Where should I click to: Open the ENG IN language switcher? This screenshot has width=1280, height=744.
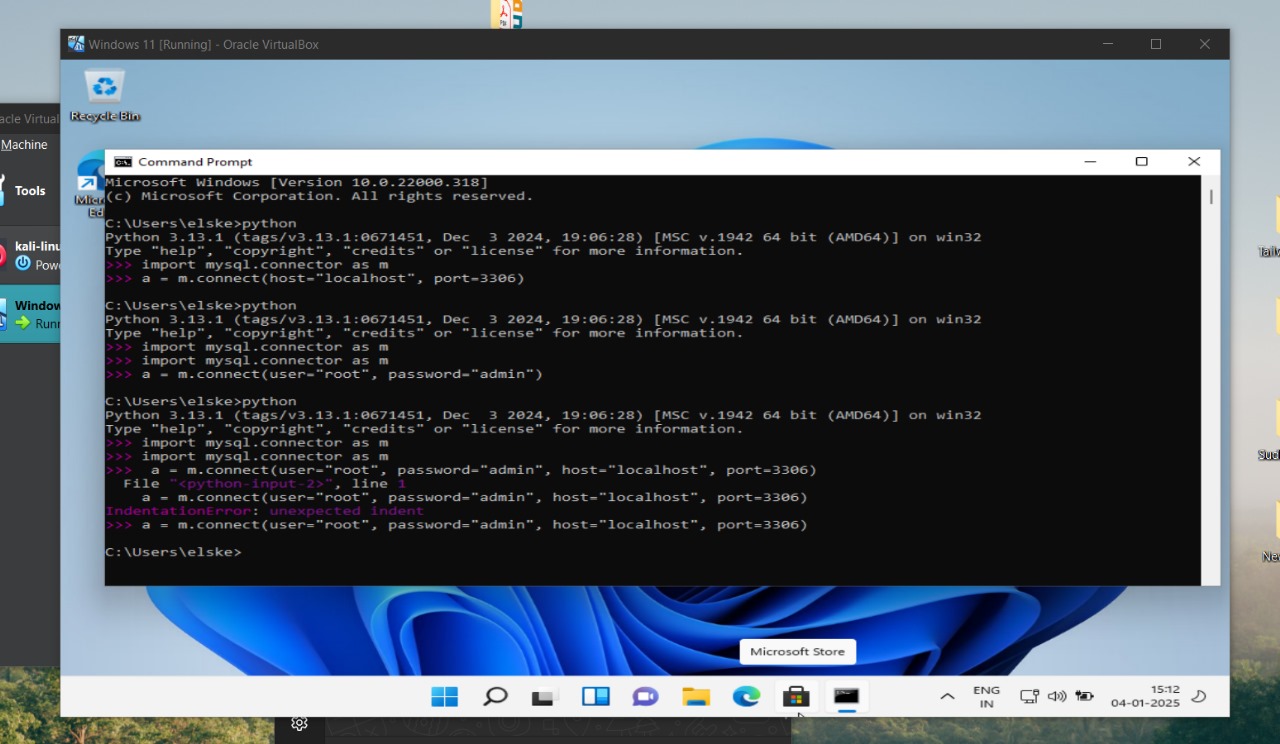[x=986, y=697]
